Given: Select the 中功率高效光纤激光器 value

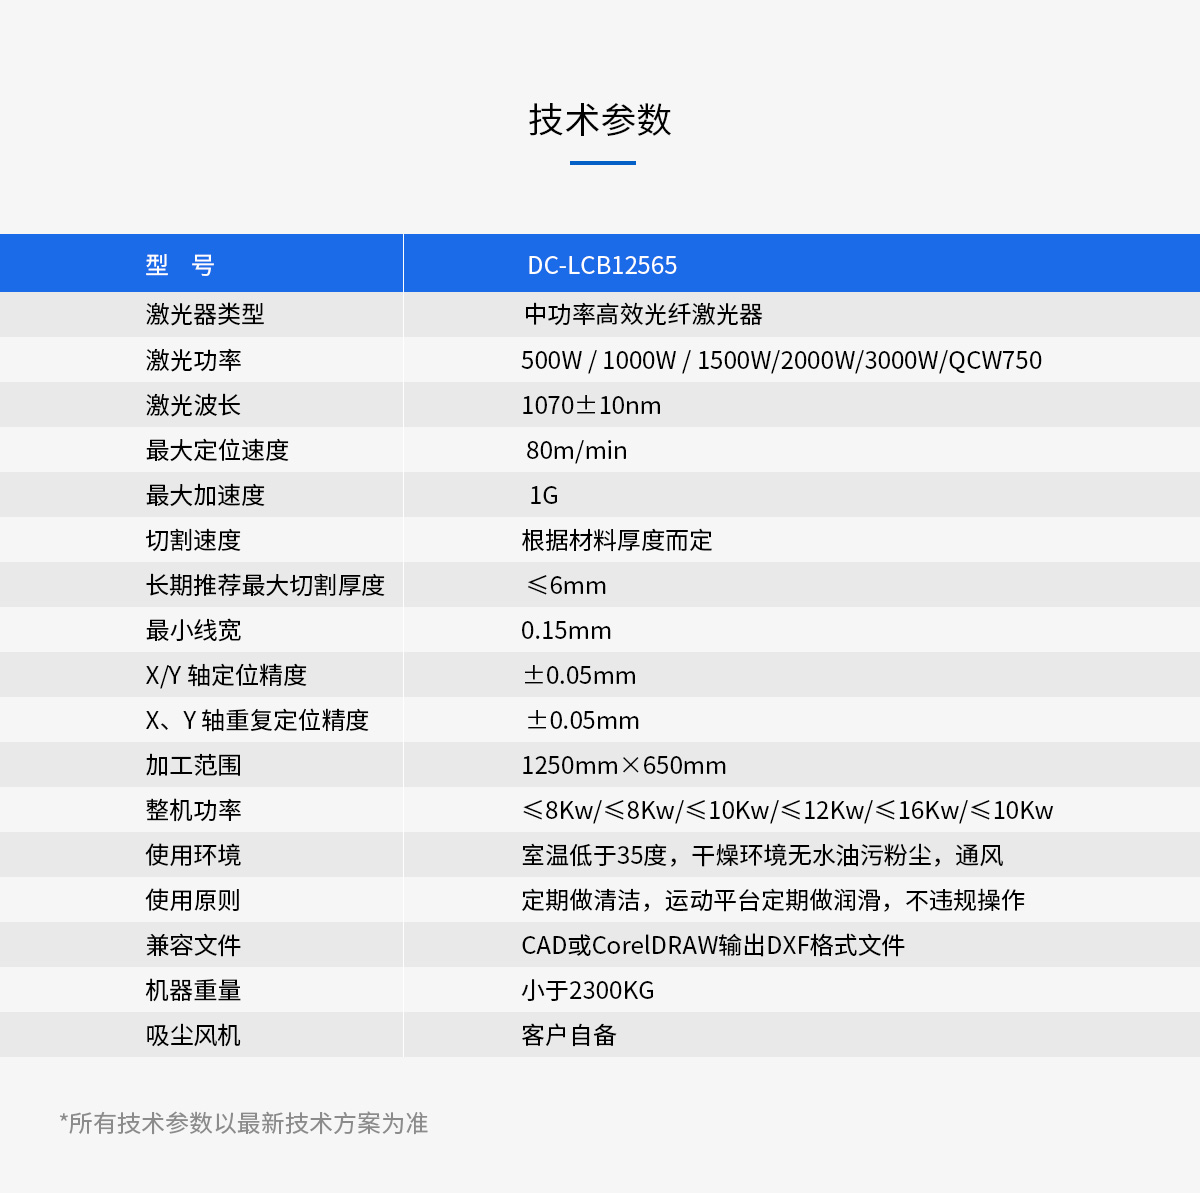Looking at the screenshot, I should (643, 315).
